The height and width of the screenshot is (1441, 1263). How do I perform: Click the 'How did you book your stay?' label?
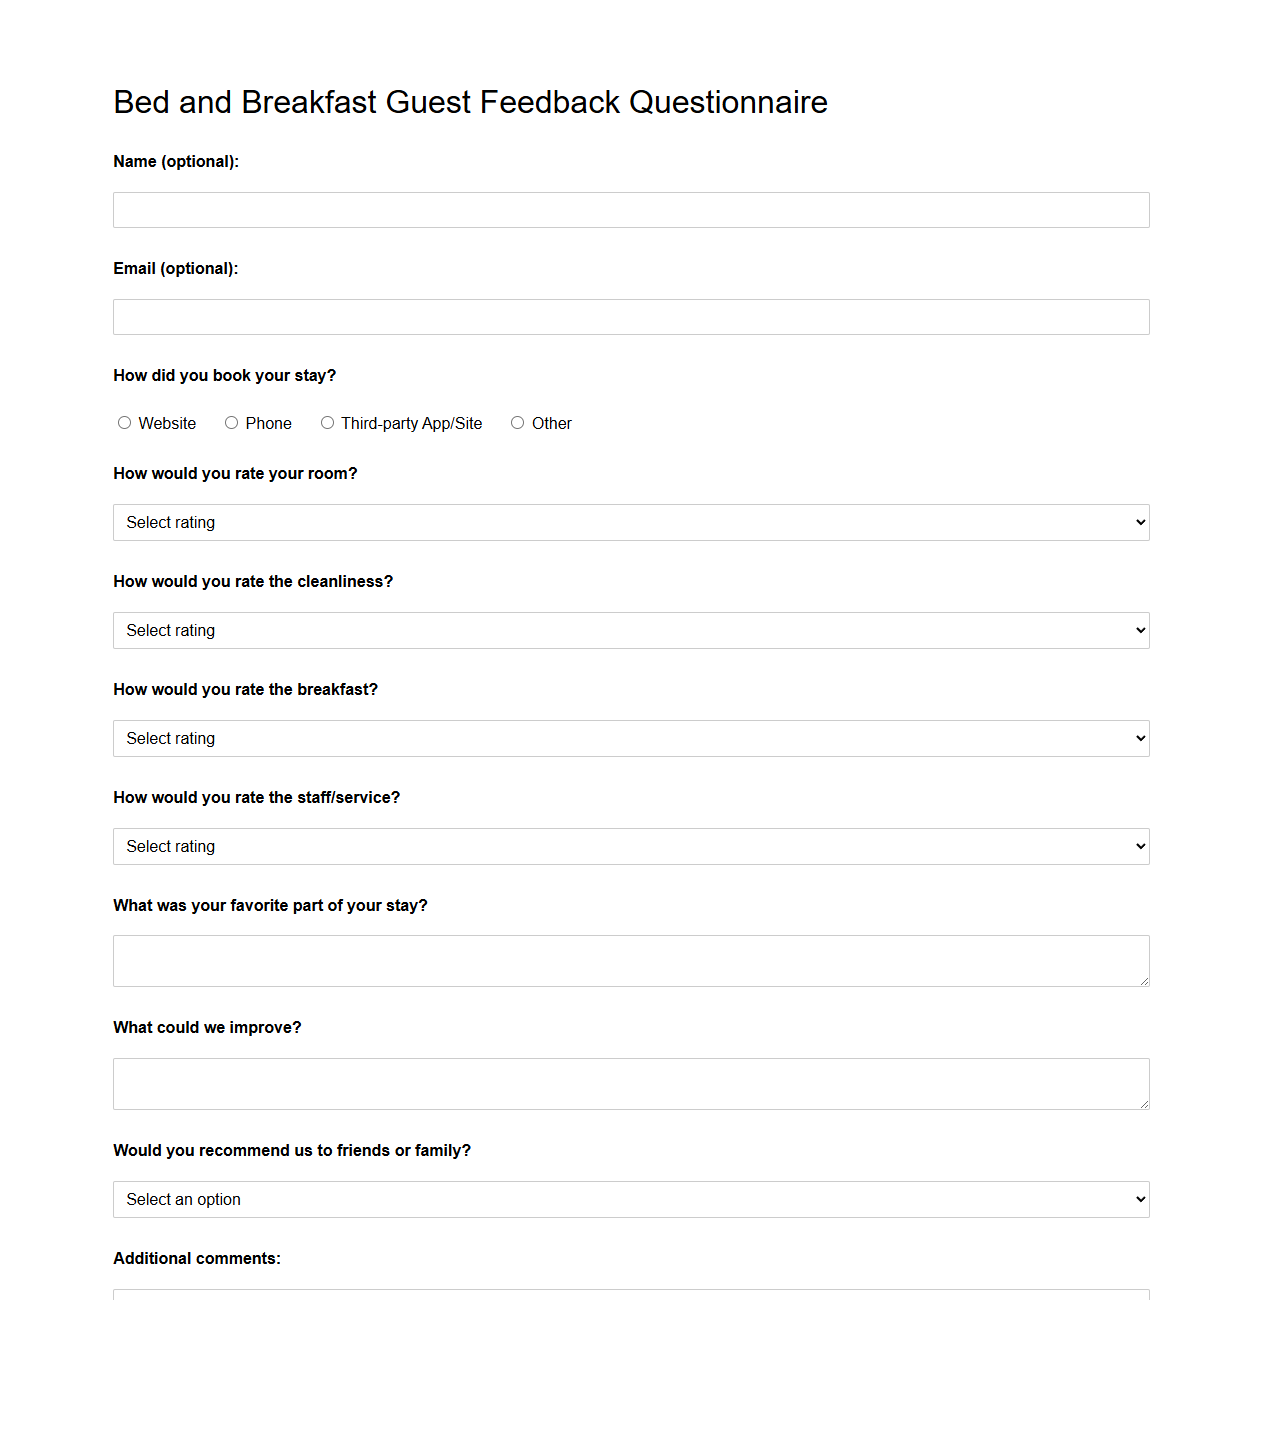pyautogui.click(x=224, y=375)
